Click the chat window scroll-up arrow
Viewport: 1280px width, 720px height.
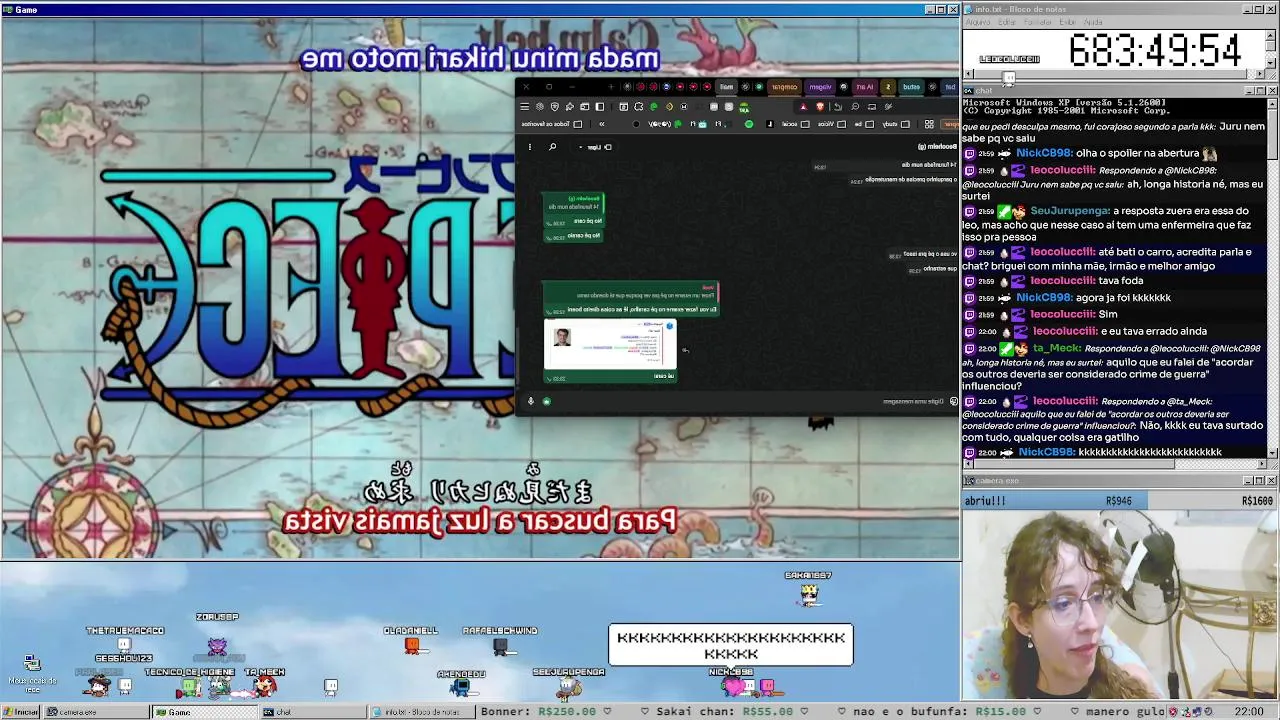pyautogui.click(x=1273, y=104)
